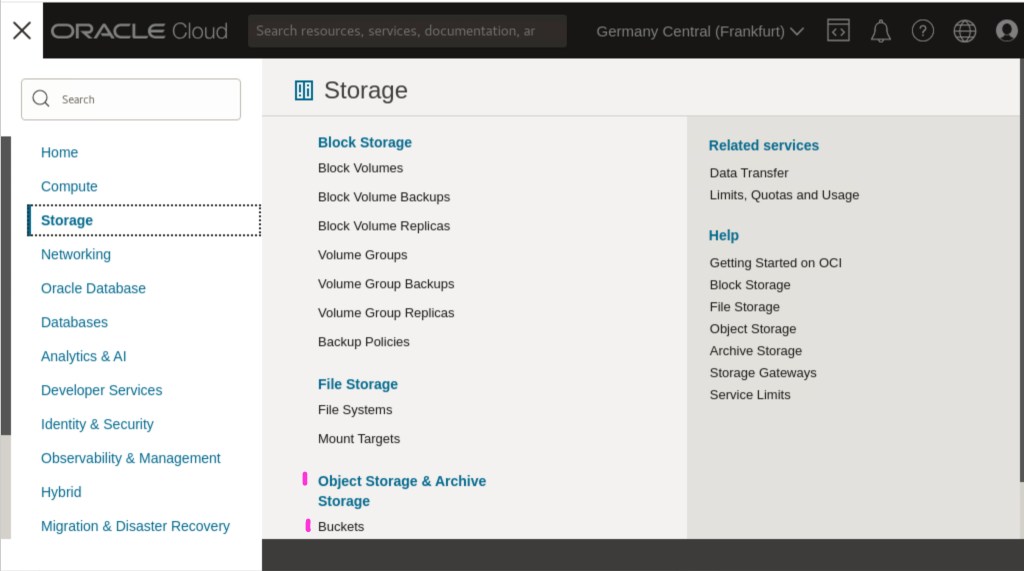Close the navigation menu with X icon
The width and height of the screenshot is (1024, 571).
point(22,30)
